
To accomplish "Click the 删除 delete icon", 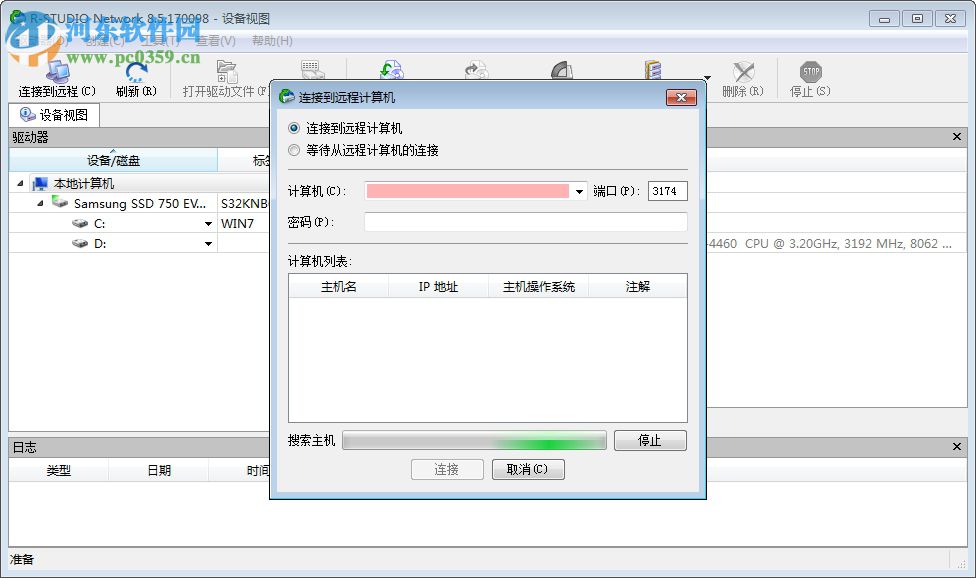I will (744, 70).
